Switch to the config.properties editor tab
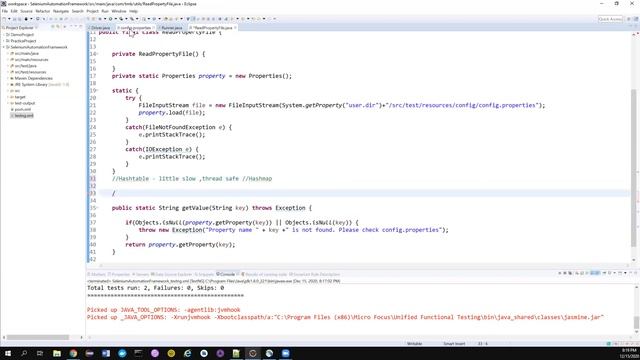640x360 pixels. point(135,28)
